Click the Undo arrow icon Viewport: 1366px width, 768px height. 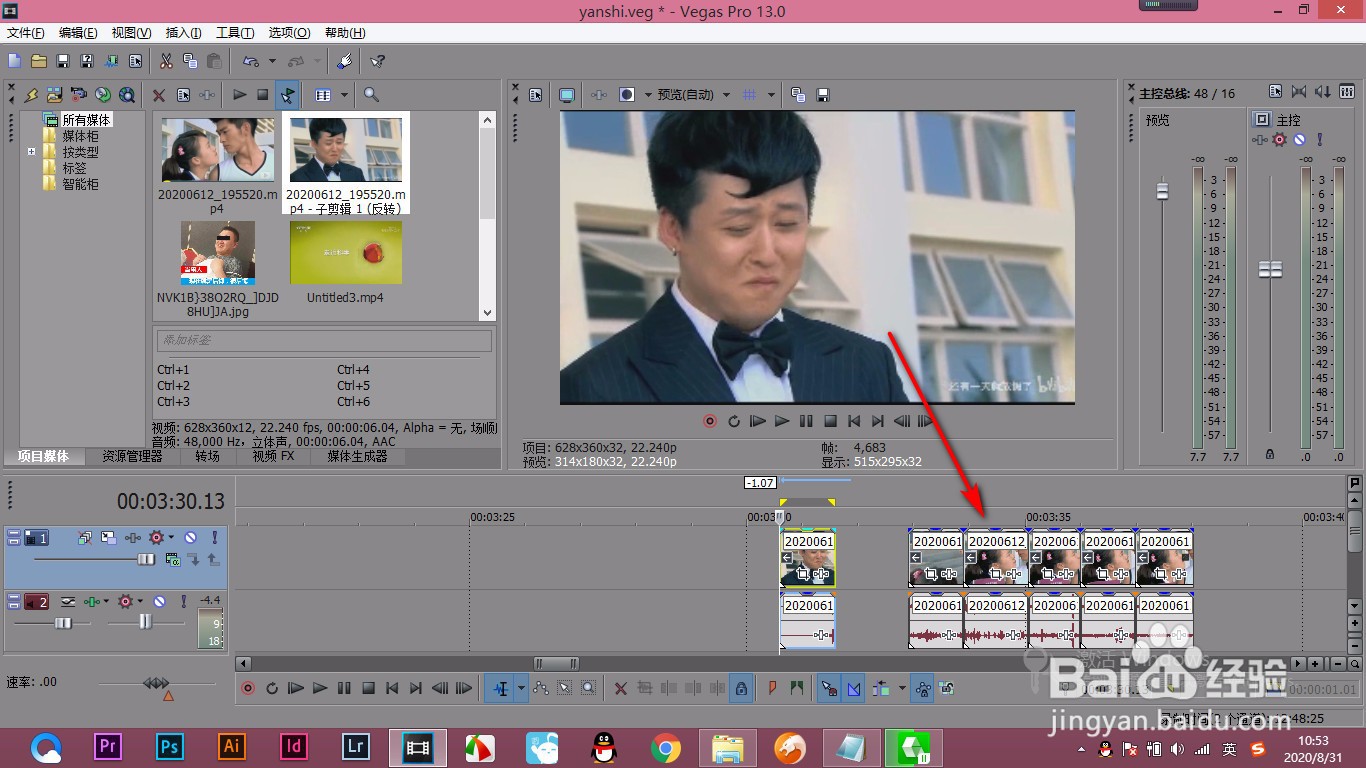tap(251, 61)
